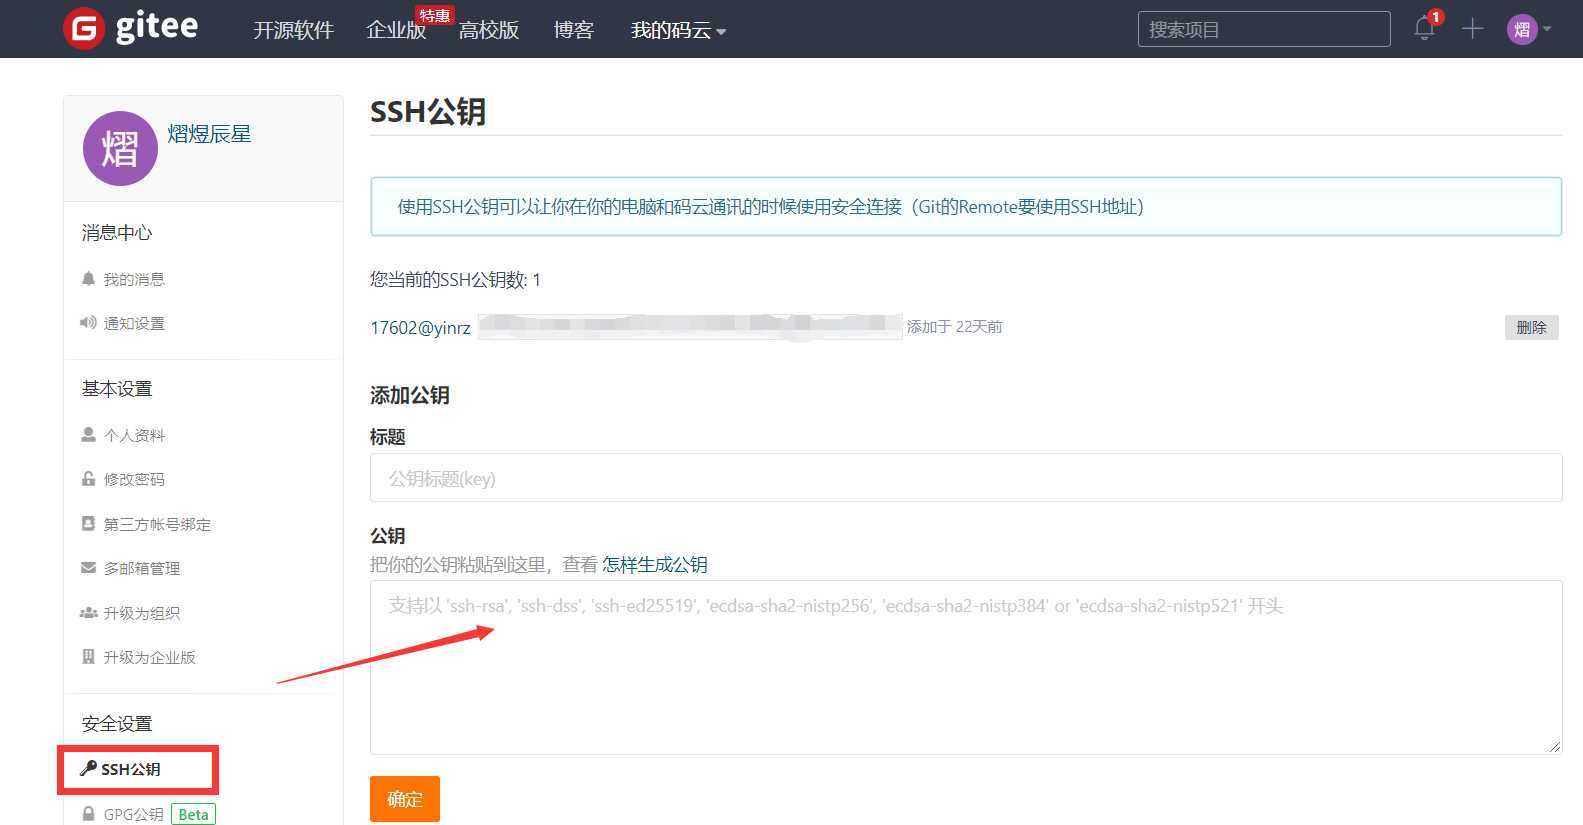Click lock icon beside GPG公钥

(x=88, y=813)
